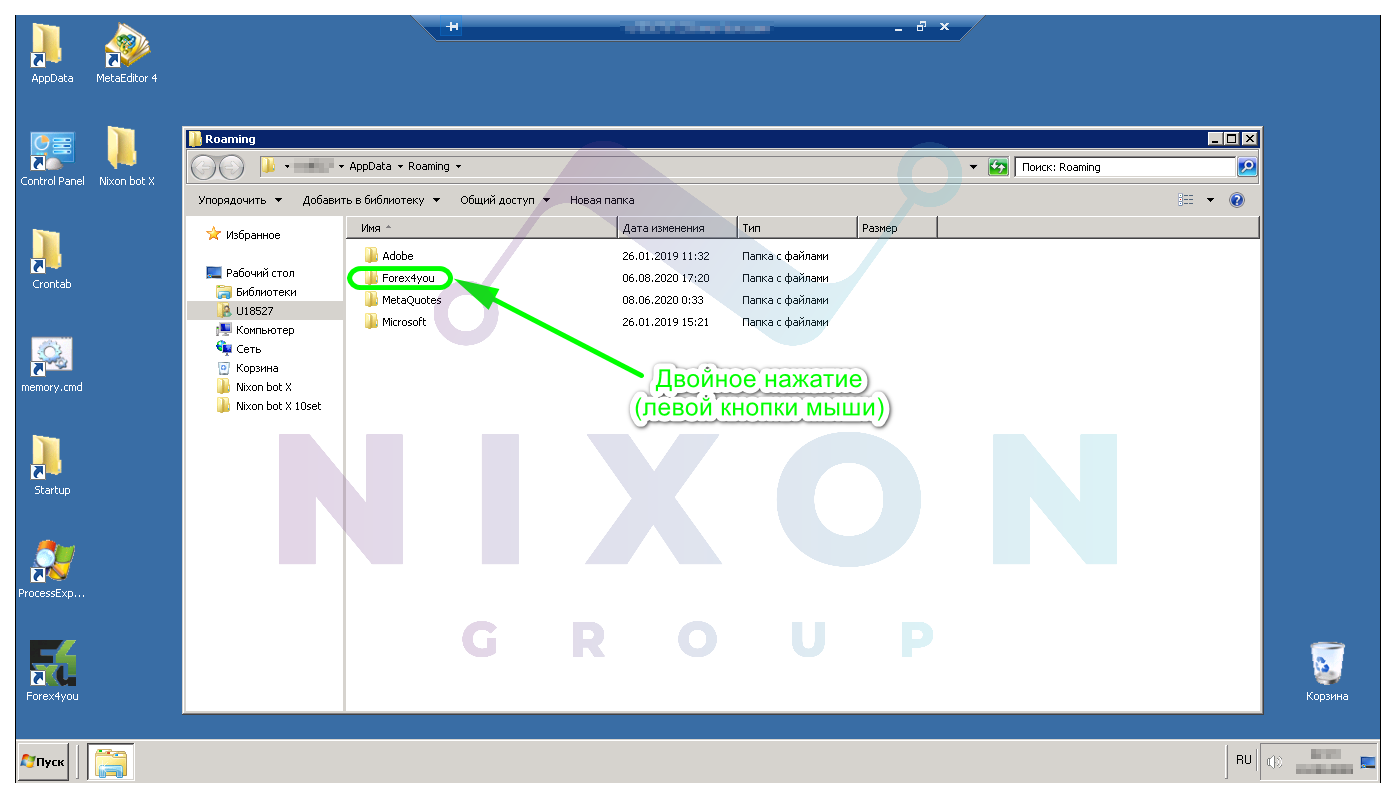
Task: Sort by the Имя column header
Action: (x=481, y=228)
